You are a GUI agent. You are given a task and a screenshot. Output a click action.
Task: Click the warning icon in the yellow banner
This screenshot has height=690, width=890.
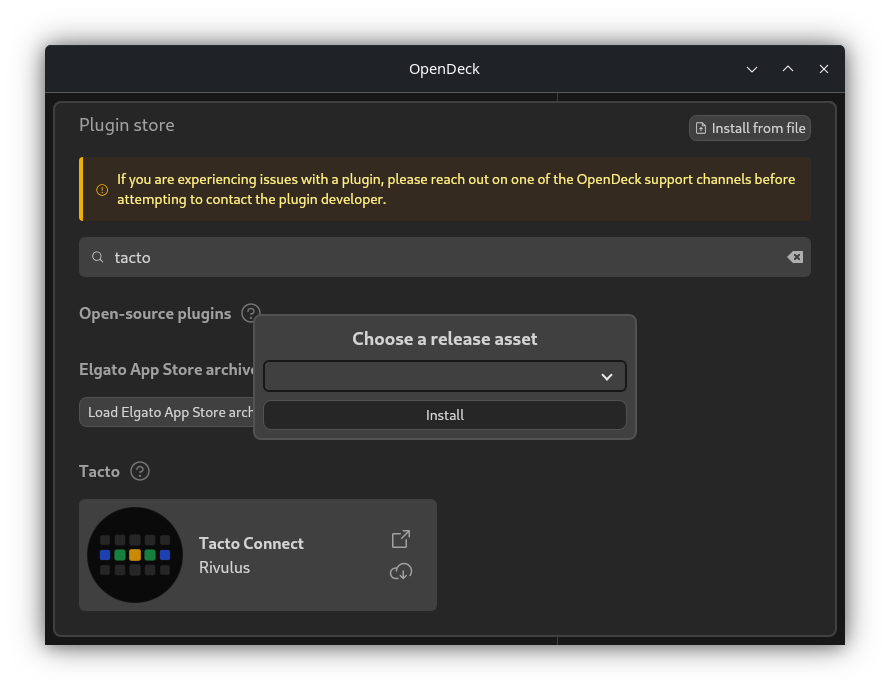click(x=101, y=190)
